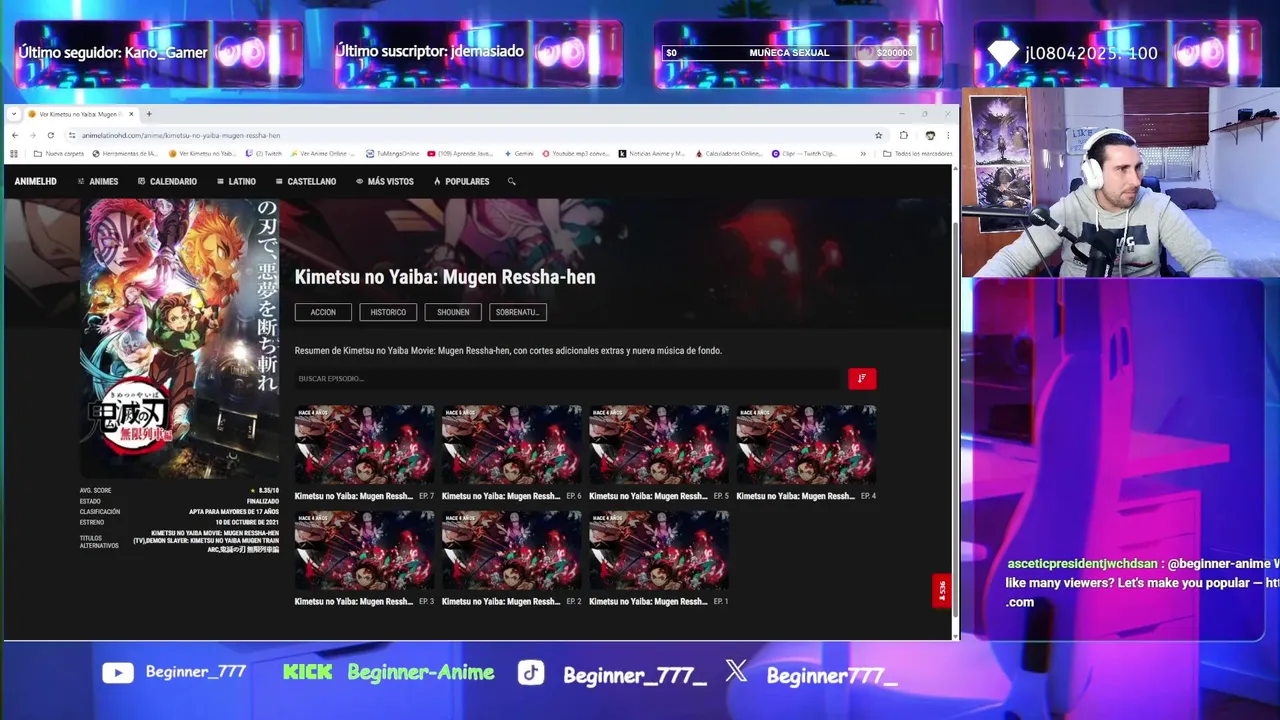Open the Episode 6 thumbnail
Screen dimensions: 1280x720
511,445
